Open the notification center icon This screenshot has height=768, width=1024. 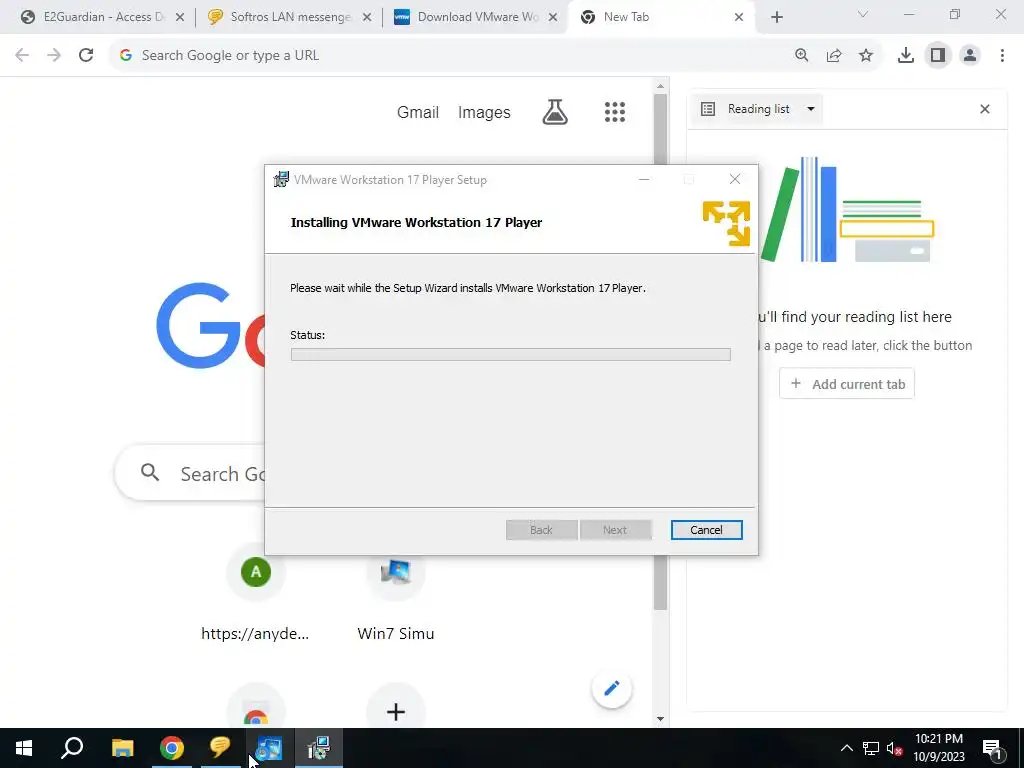[x=993, y=748]
